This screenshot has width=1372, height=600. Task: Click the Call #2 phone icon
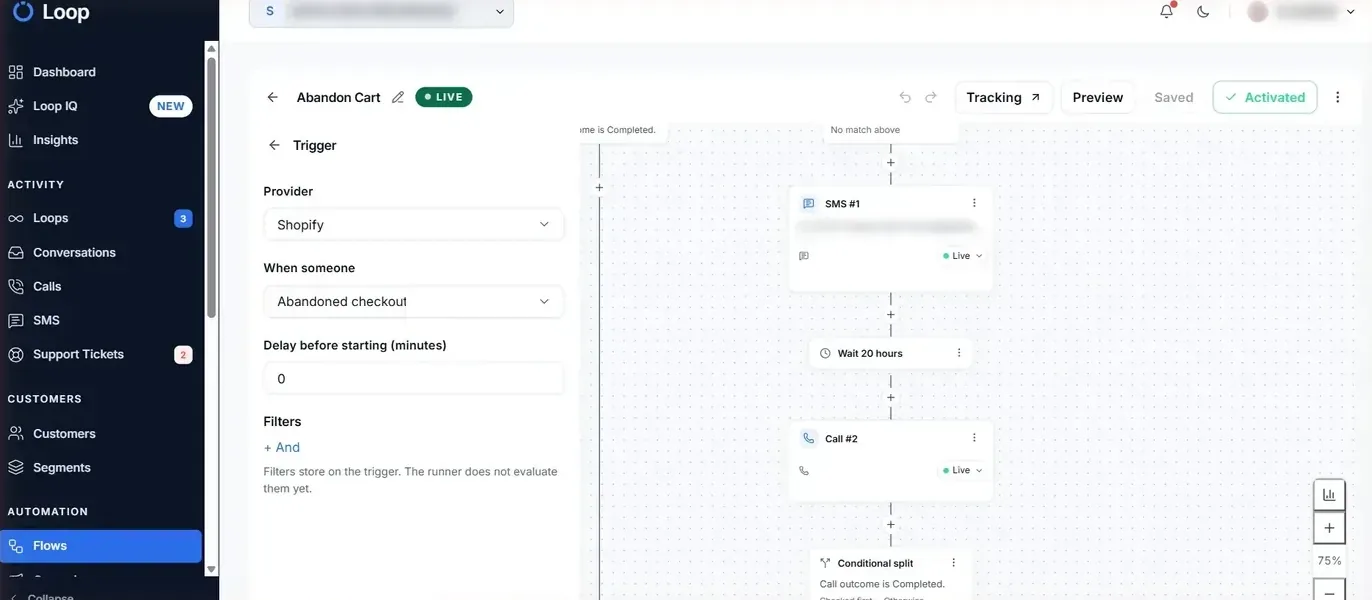[809, 438]
